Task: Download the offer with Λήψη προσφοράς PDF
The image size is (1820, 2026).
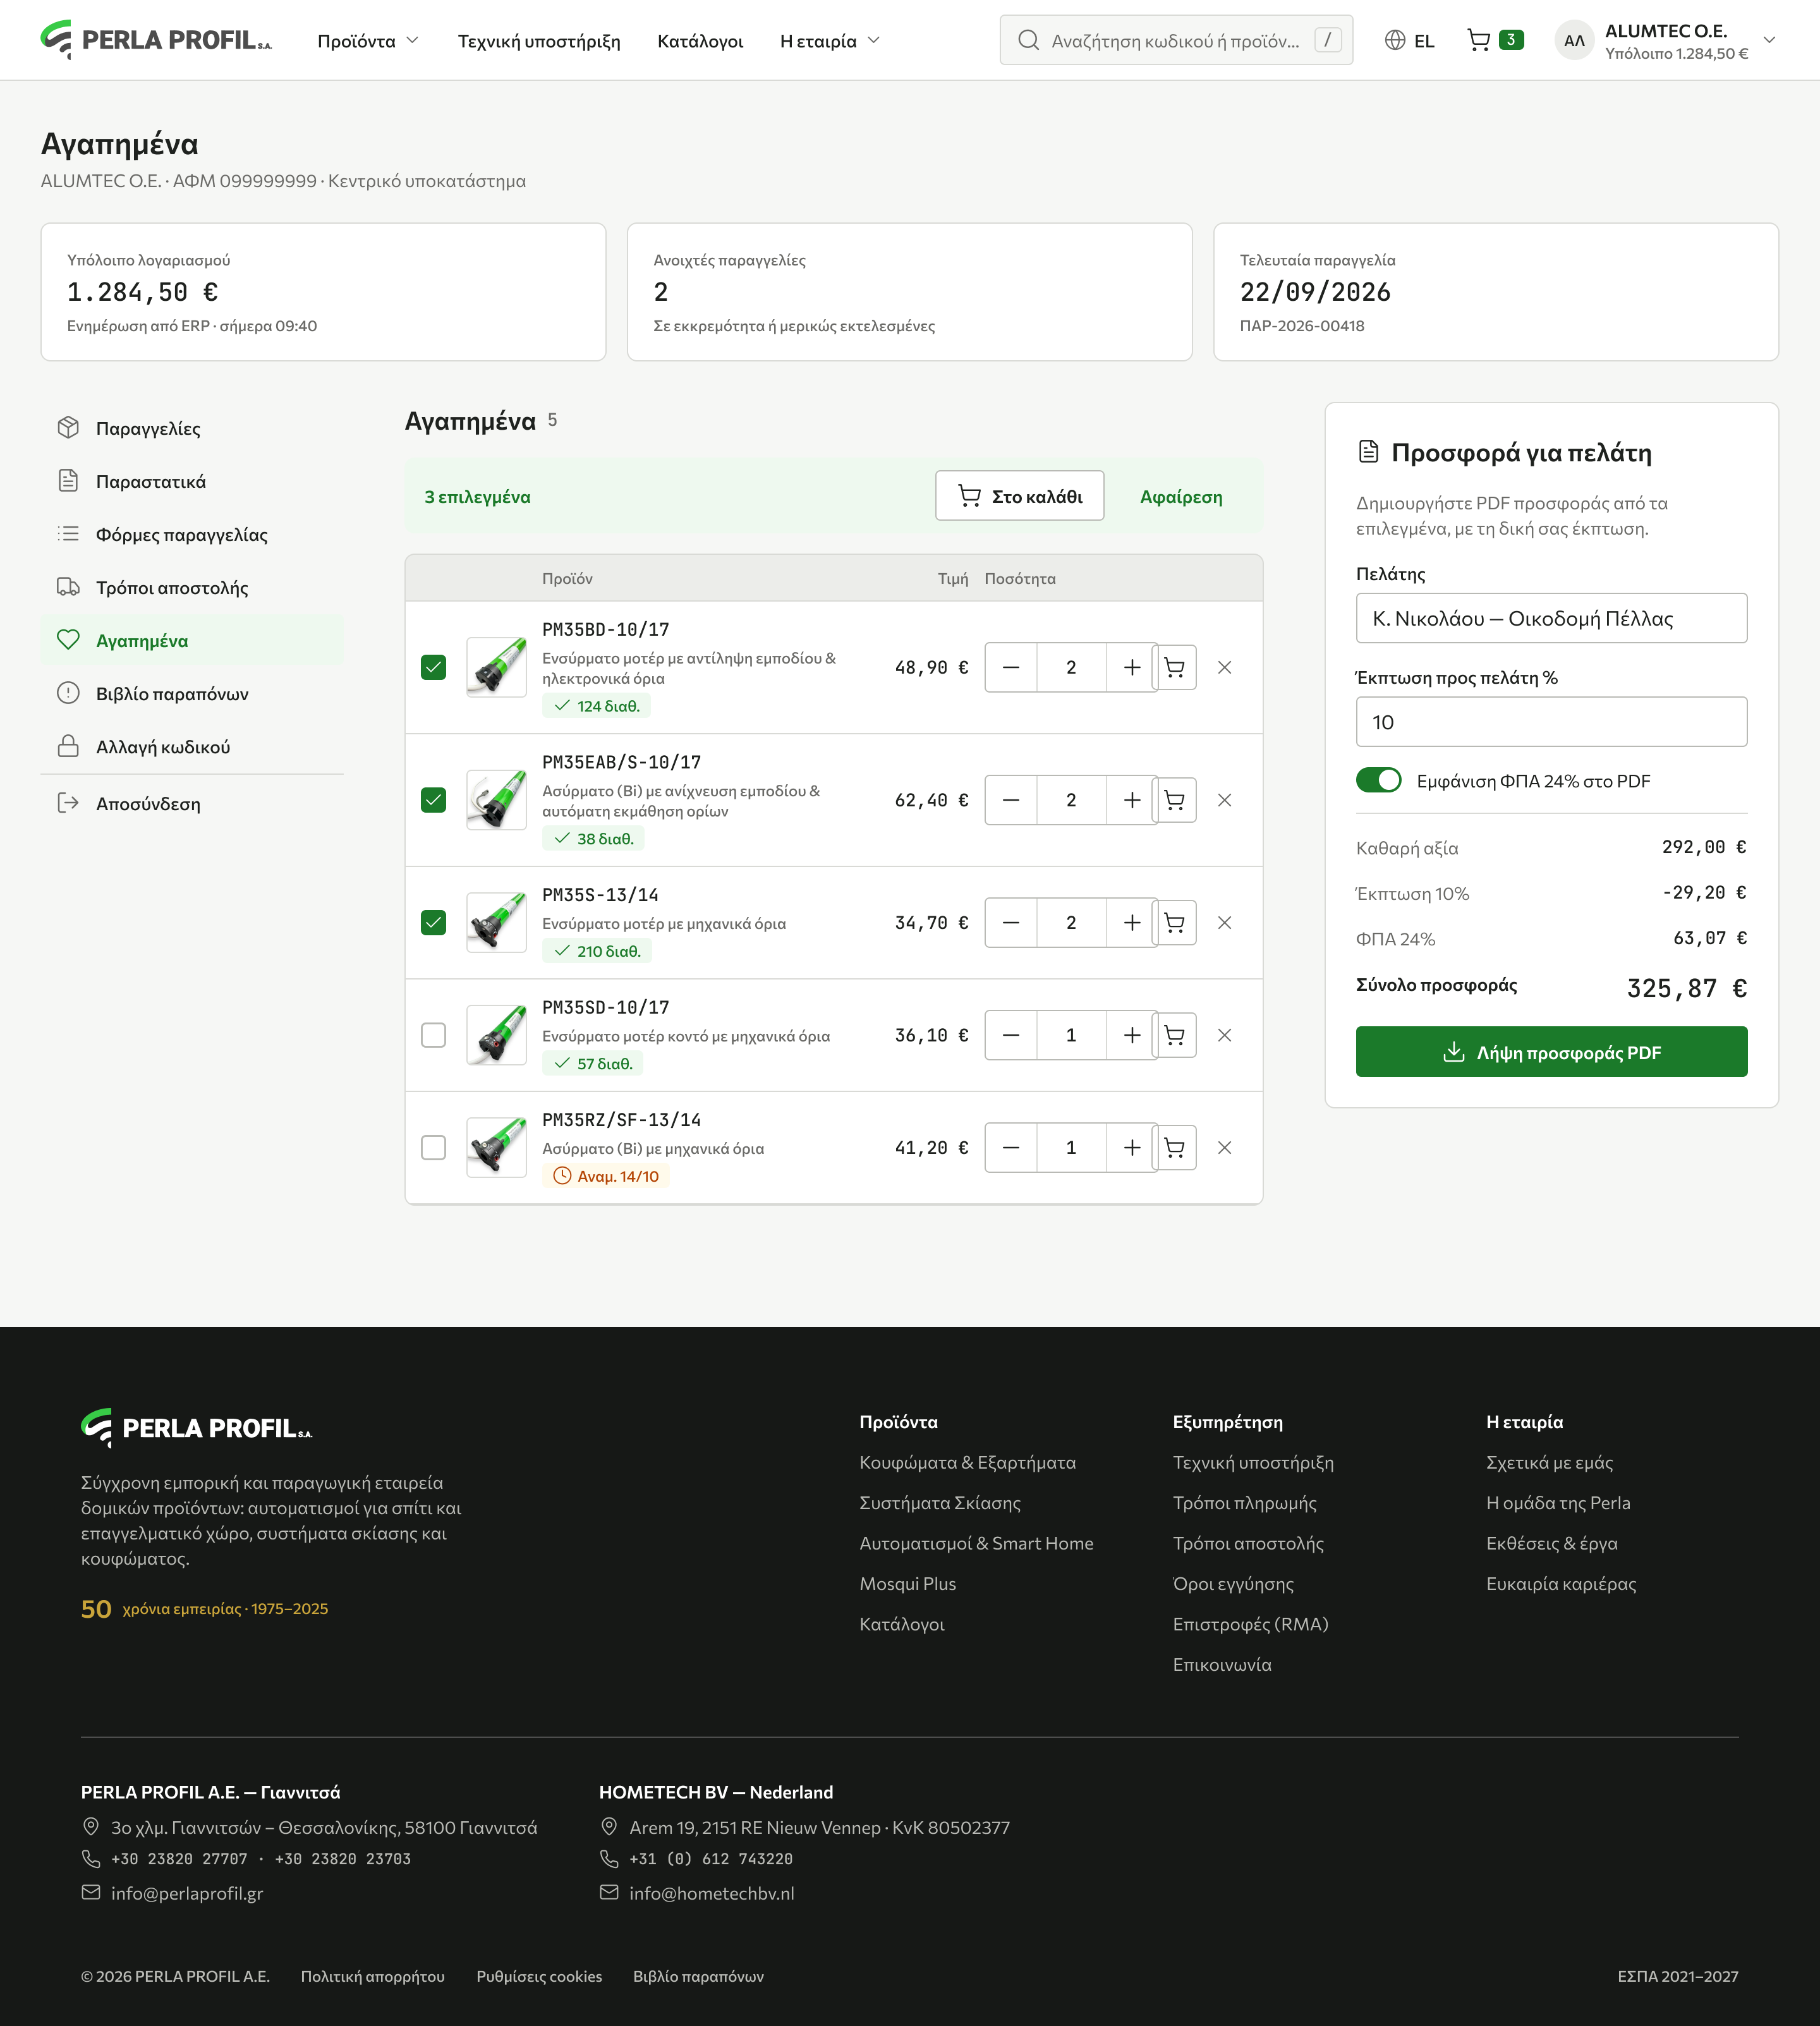Action: click(1551, 1052)
